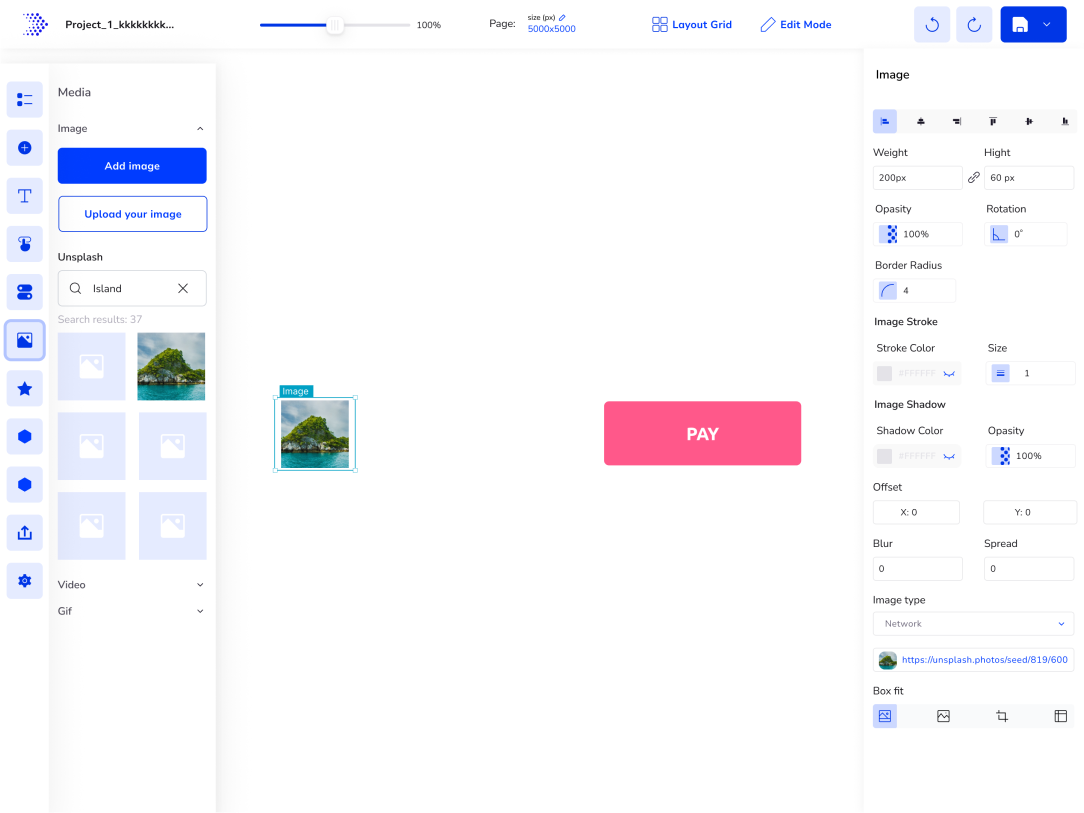Image resolution: width=1084 pixels, height=813 pixels.
Task: Clear the Island search query with the X
Action: pyautogui.click(x=183, y=288)
